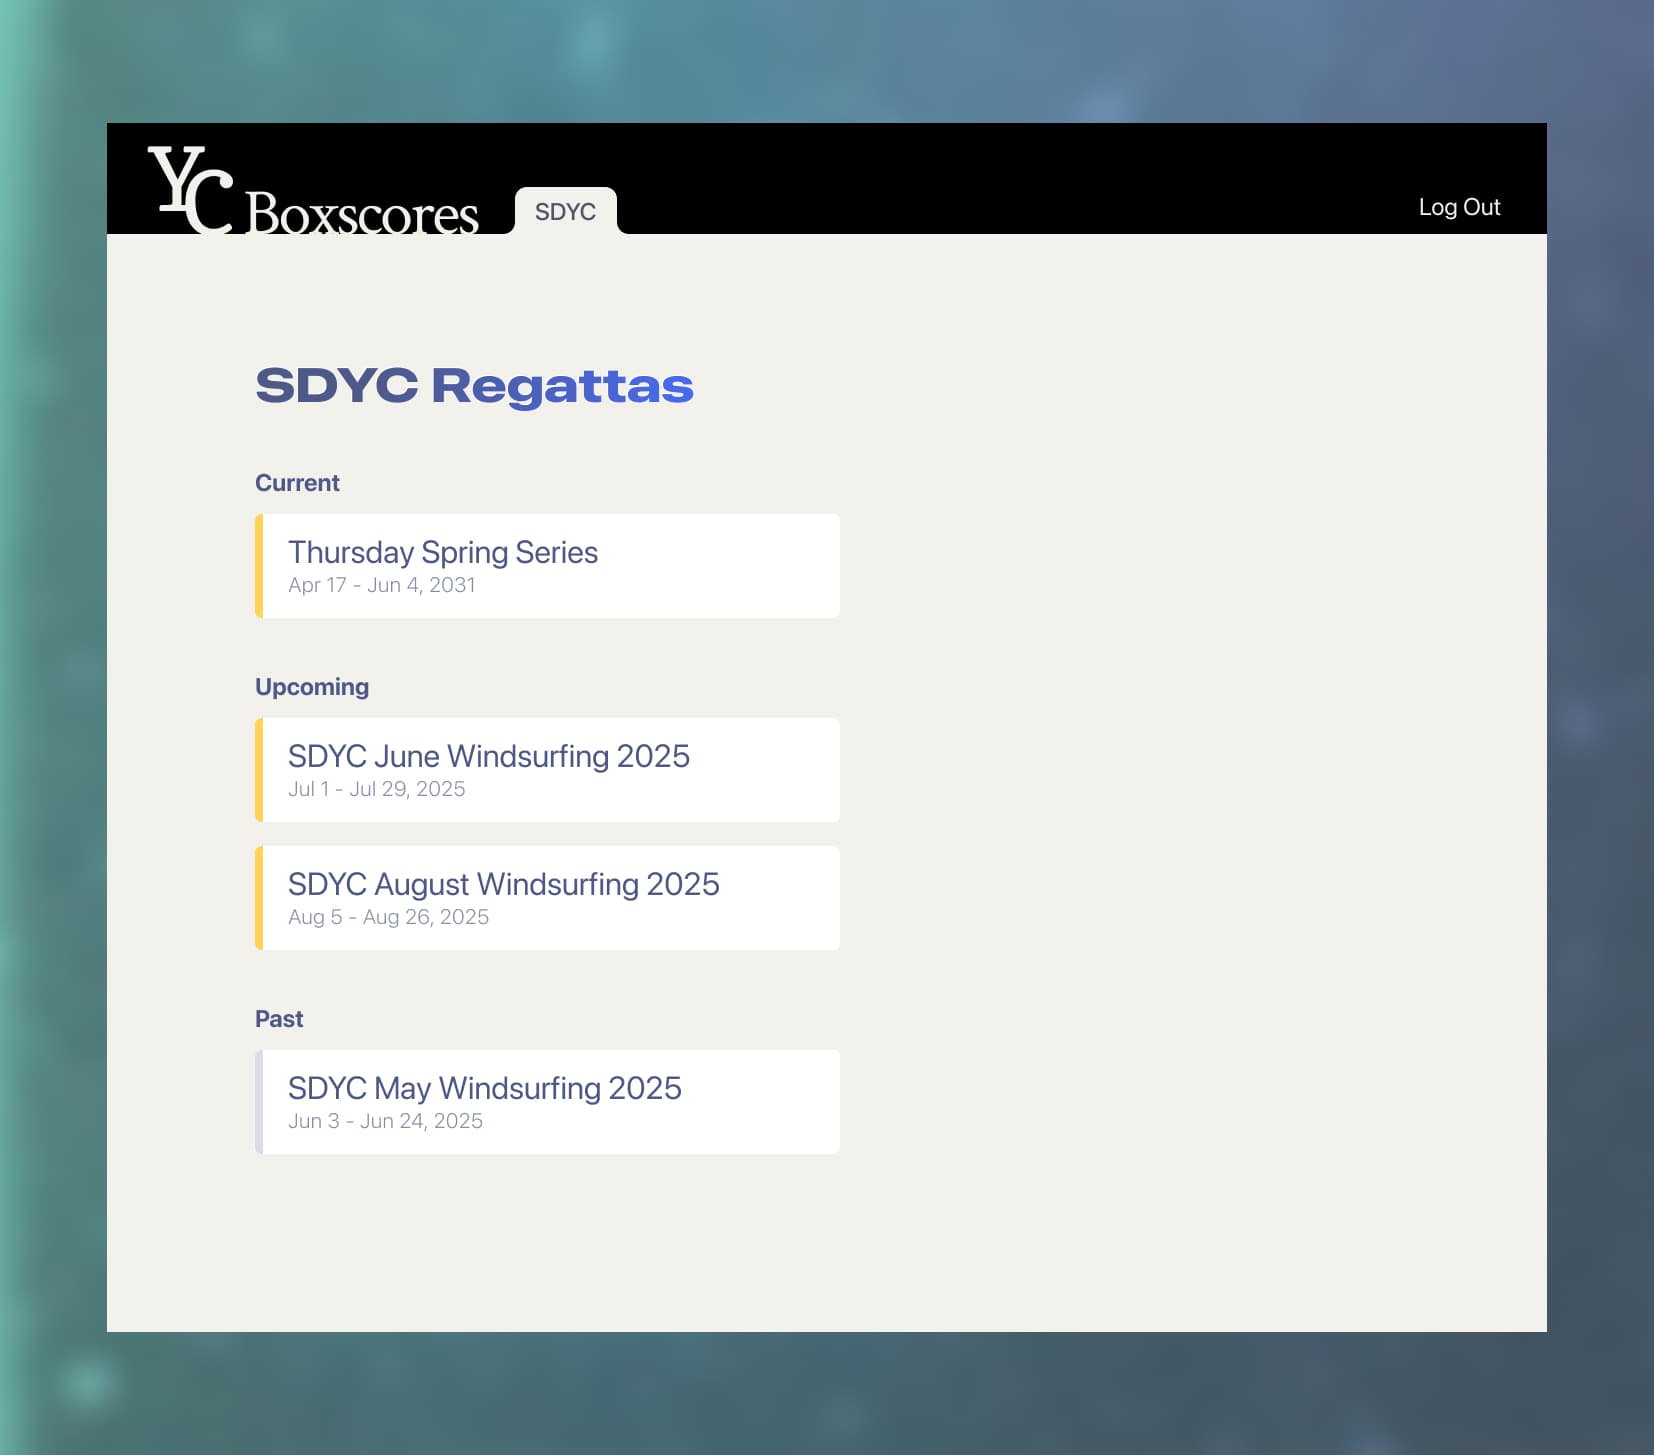
Task: Click the Aug 5 - Aug 26, 2025 date
Action: tap(388, 917)
